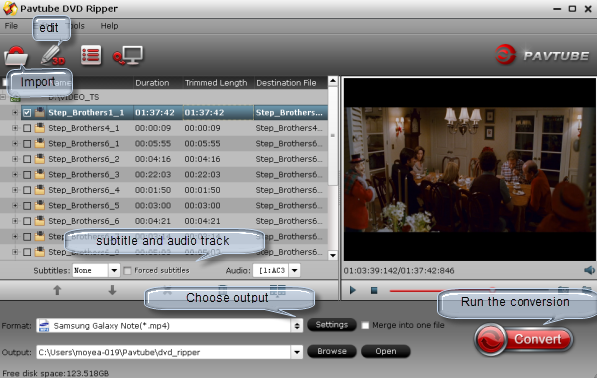
Task: Collapse the D:\VIDEO_TS root node
Action: (3, 97)
